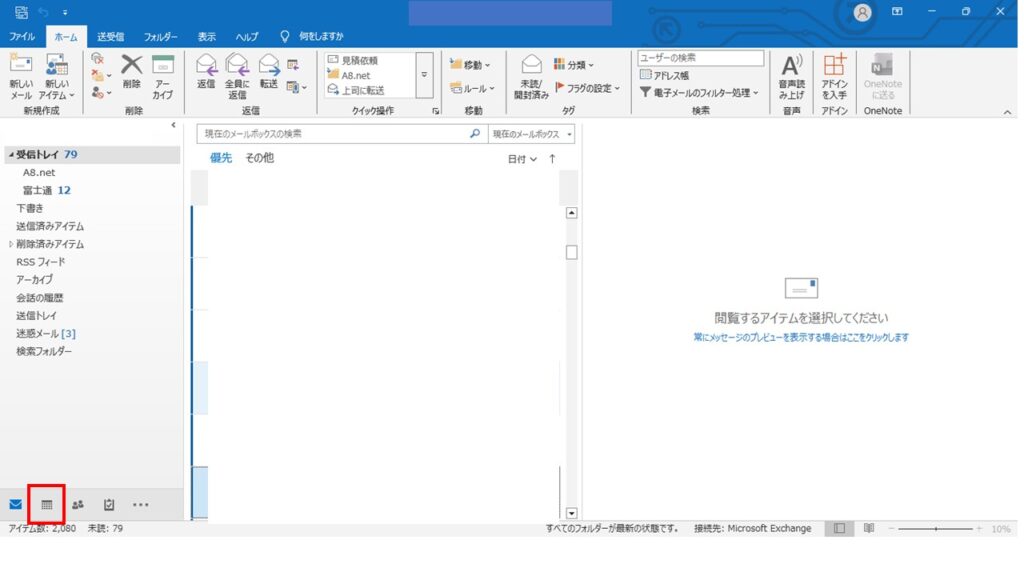Toggle sort direction arrow in message list
Viewport: 1024px width, 576px height.
click(552, 159)
